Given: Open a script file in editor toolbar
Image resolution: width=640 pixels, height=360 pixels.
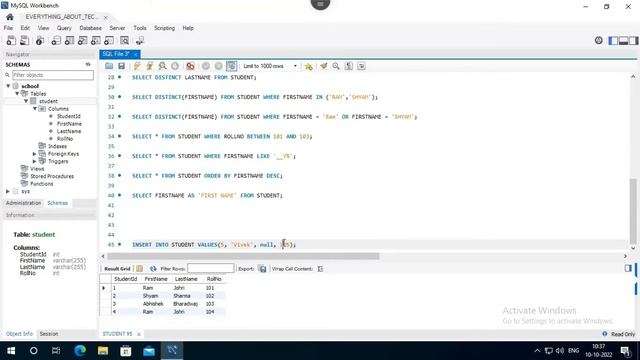Looking at the screenshot, I should [x=109, y=66].
